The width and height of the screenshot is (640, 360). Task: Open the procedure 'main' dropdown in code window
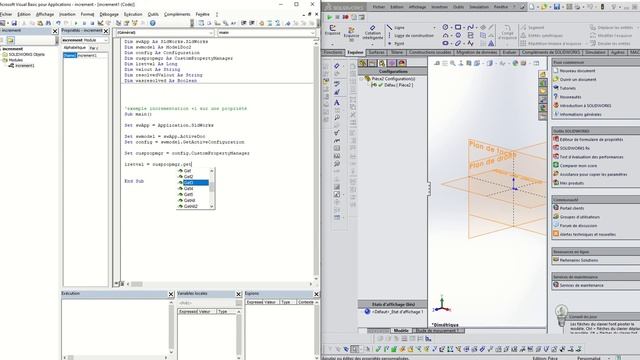(312, 33)
